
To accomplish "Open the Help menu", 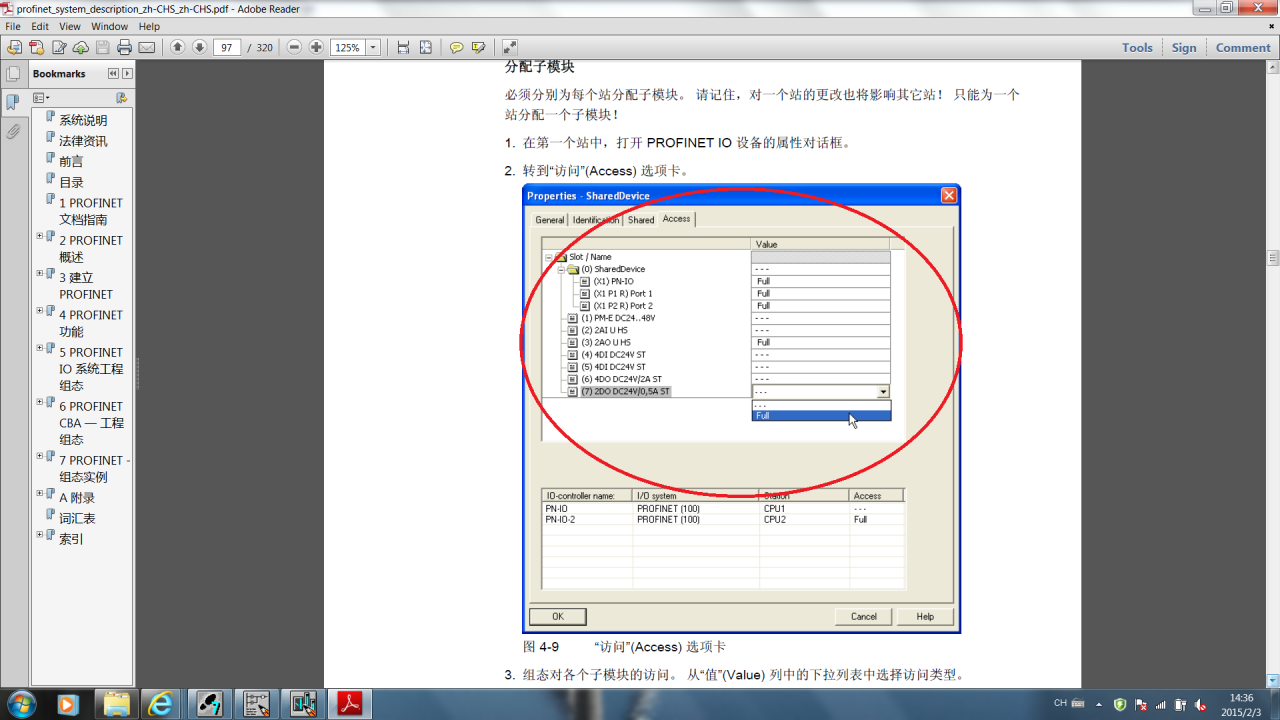I will 149,26.
